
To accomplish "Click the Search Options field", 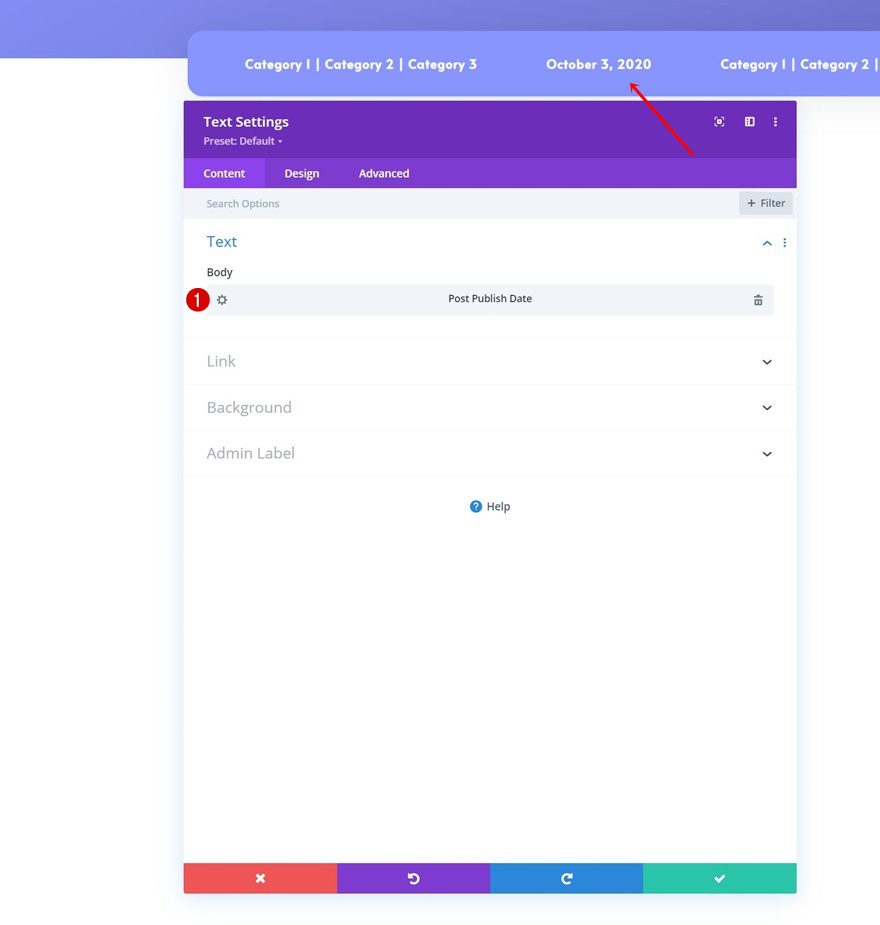I will 300,203.
